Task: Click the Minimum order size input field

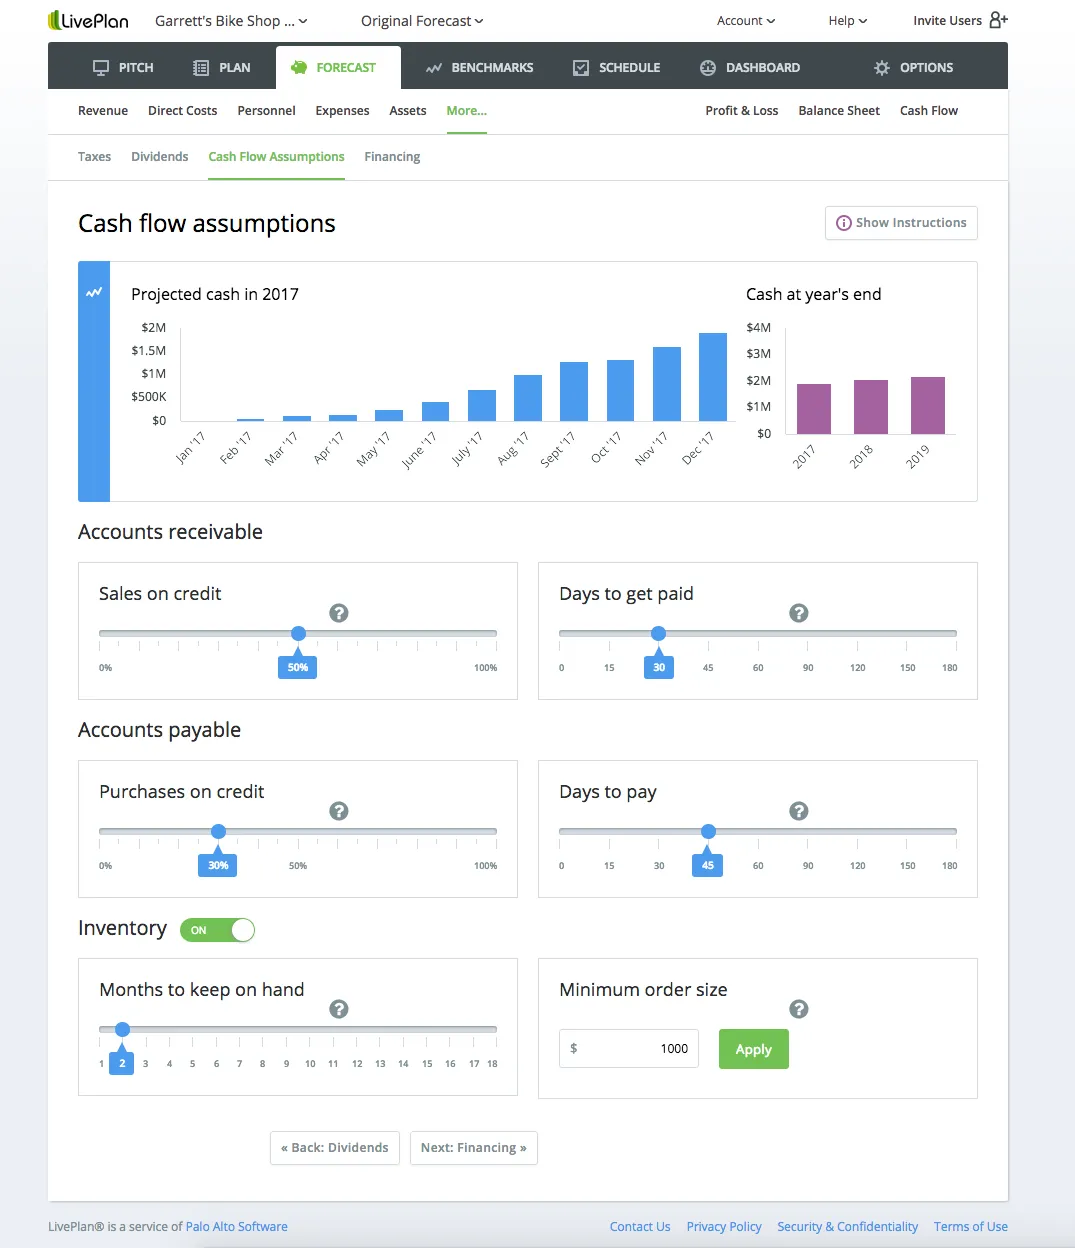Action: click(629, 1048)
